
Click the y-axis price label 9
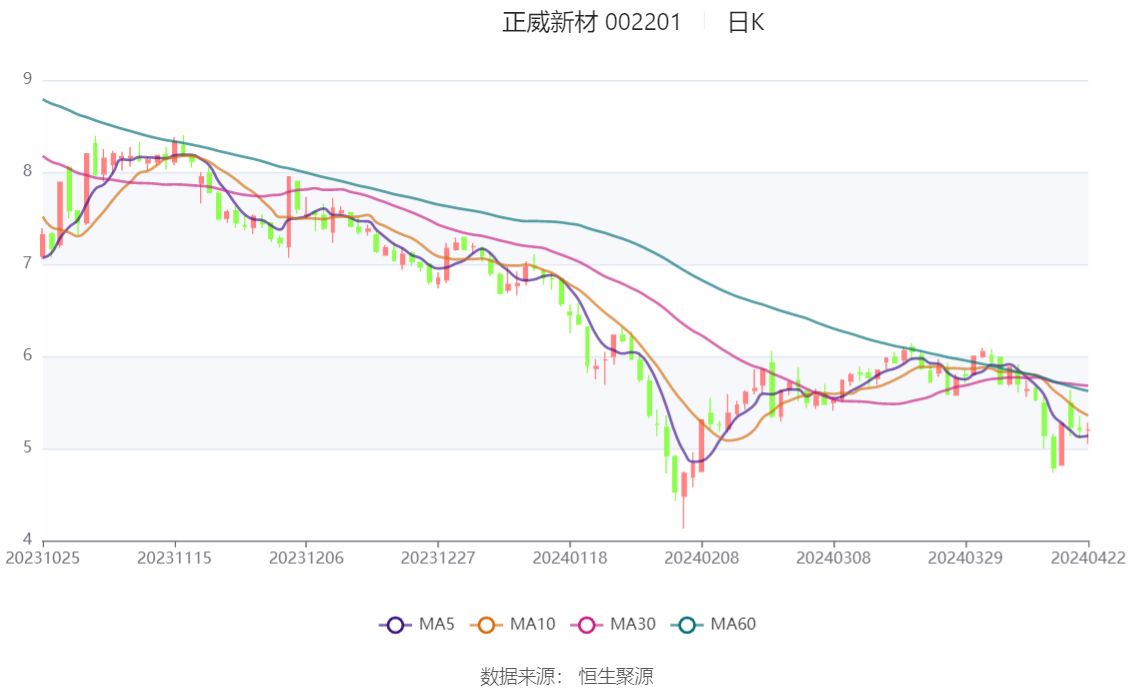click(x=27, y=78)
